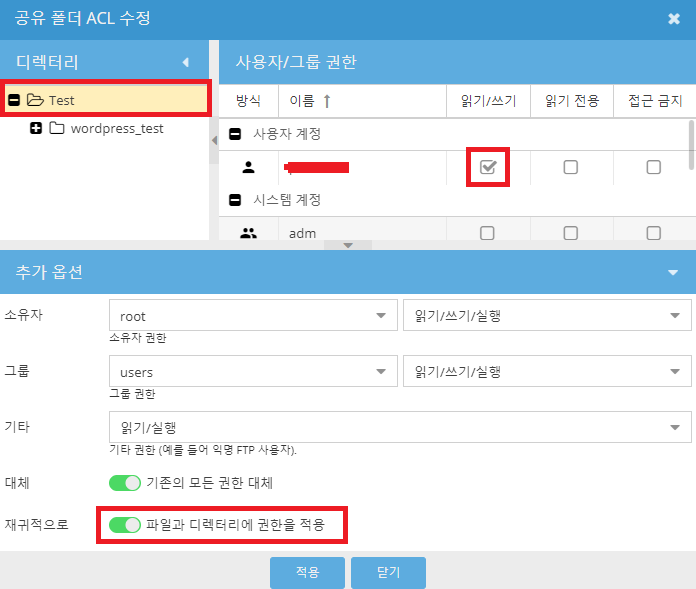Toggle 기존의 모든 권한 대체 switch
Image resolution: width=696 pixels, height=589 pixels.
[125, 483]
